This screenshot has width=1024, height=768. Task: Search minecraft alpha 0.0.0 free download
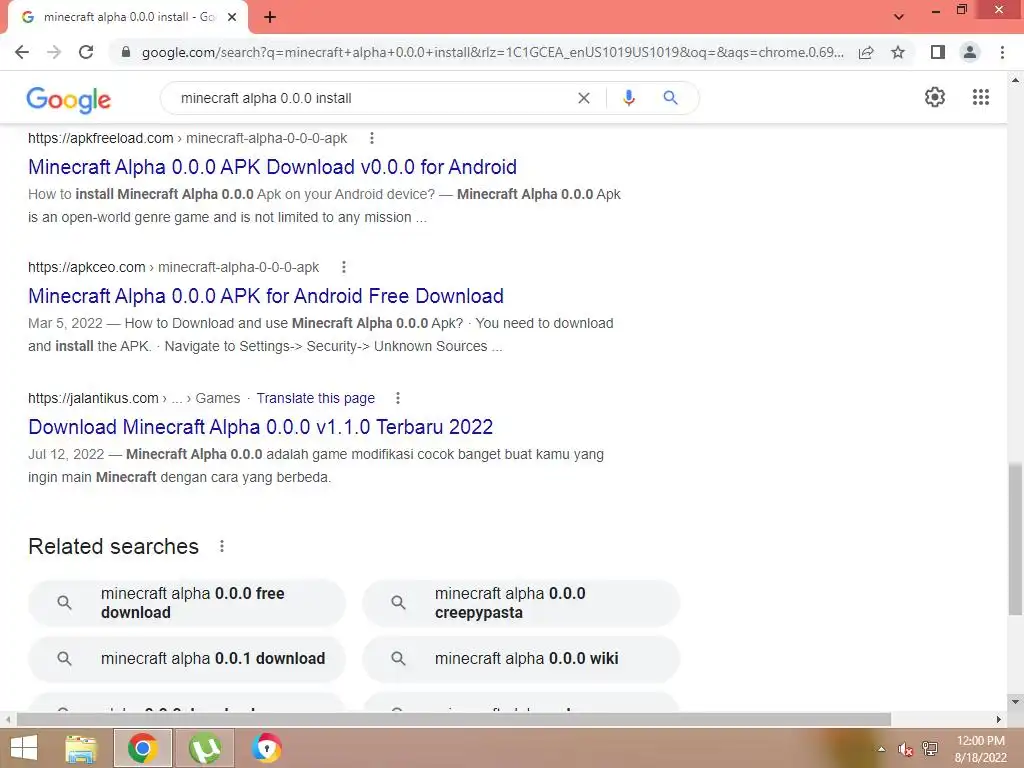(187, 603)
